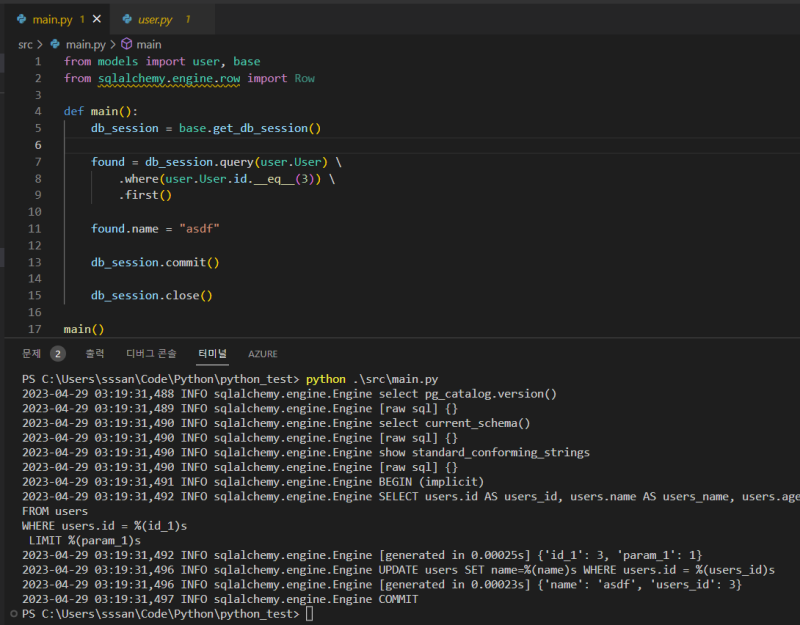This screenshot has height=625, width=800.
Task: Expand the main.py breadcrumb dropdown
Action: pyautogui.click(x=86, y=44)
